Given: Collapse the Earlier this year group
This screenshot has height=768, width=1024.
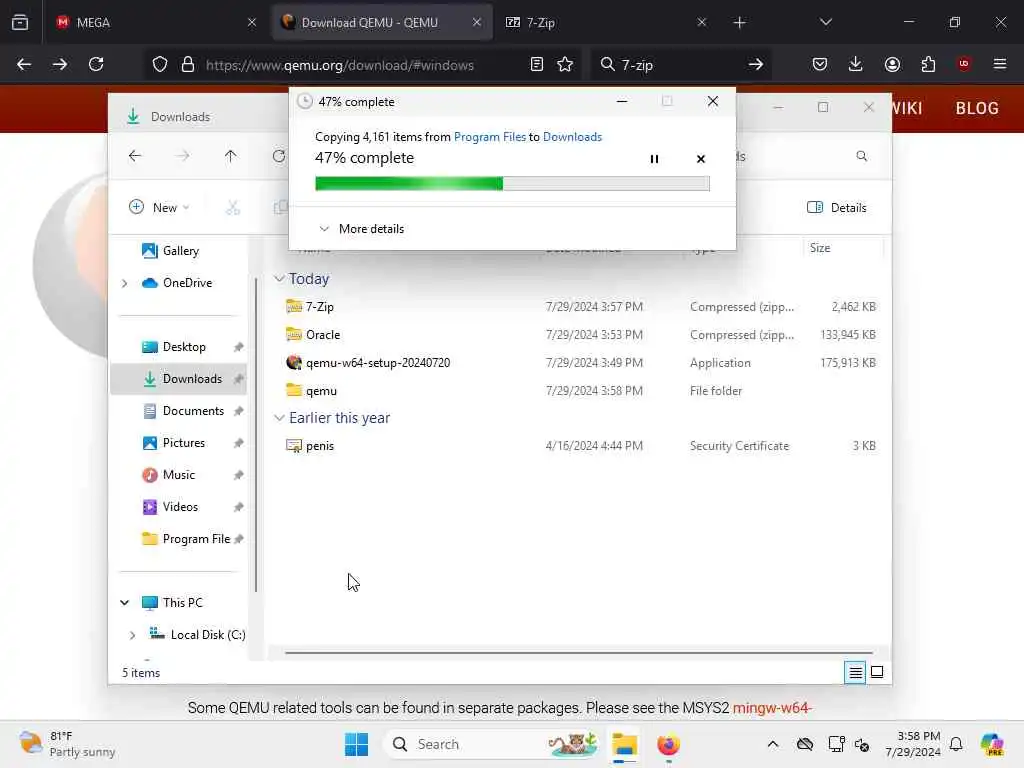Looking at the screenshot, I should point(279,418).
